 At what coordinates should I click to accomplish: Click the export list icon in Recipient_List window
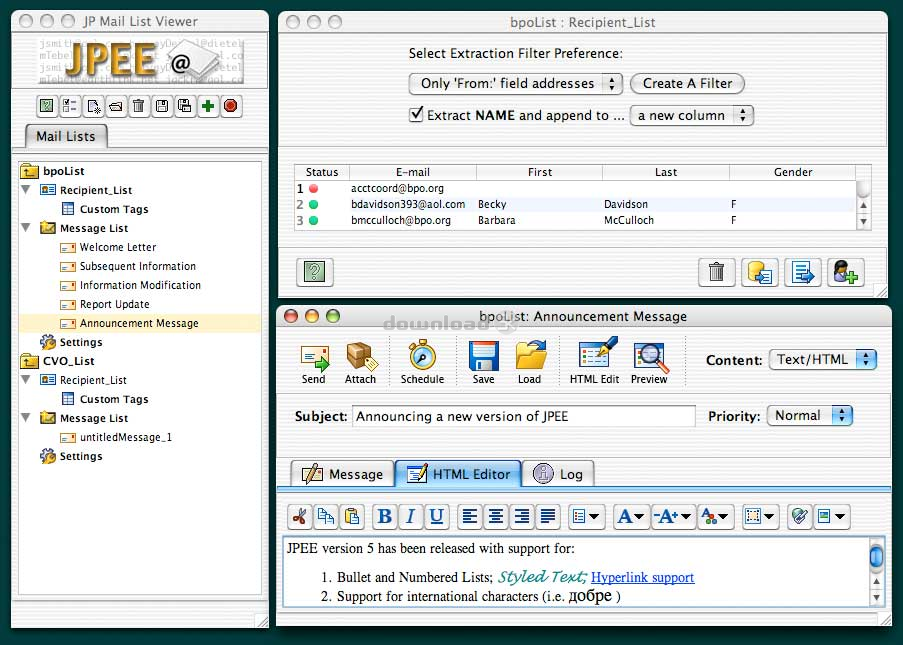coord(803,272)
